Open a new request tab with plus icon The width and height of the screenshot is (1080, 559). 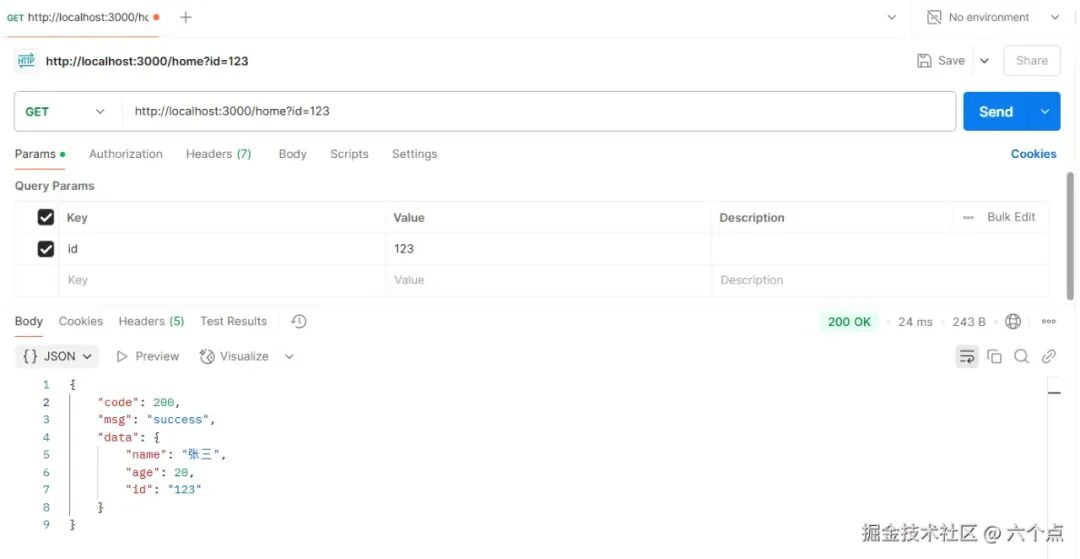point(185,17)
